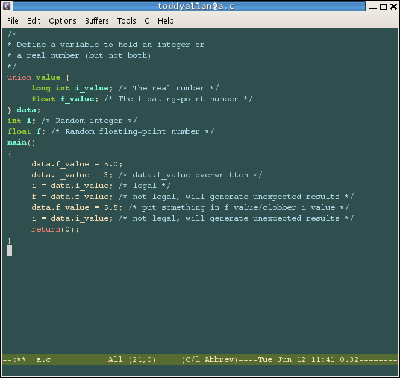Close the Emacs window
This screenshot has width=400, height=378.
(x=393, y=6)
